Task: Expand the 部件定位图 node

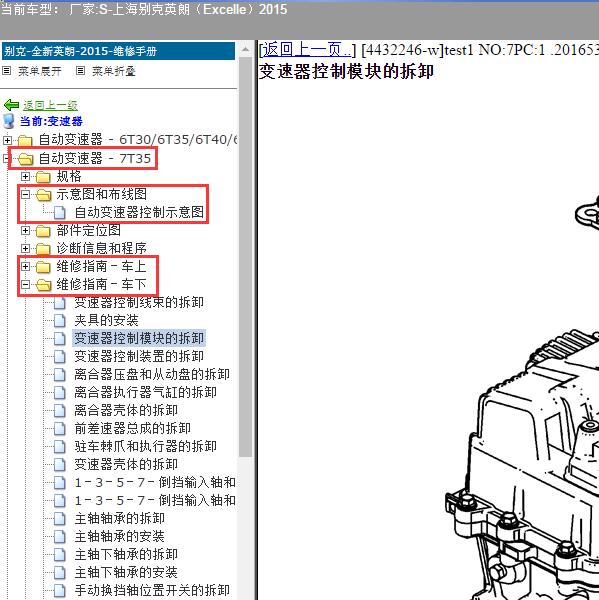Action: point(25,230)
